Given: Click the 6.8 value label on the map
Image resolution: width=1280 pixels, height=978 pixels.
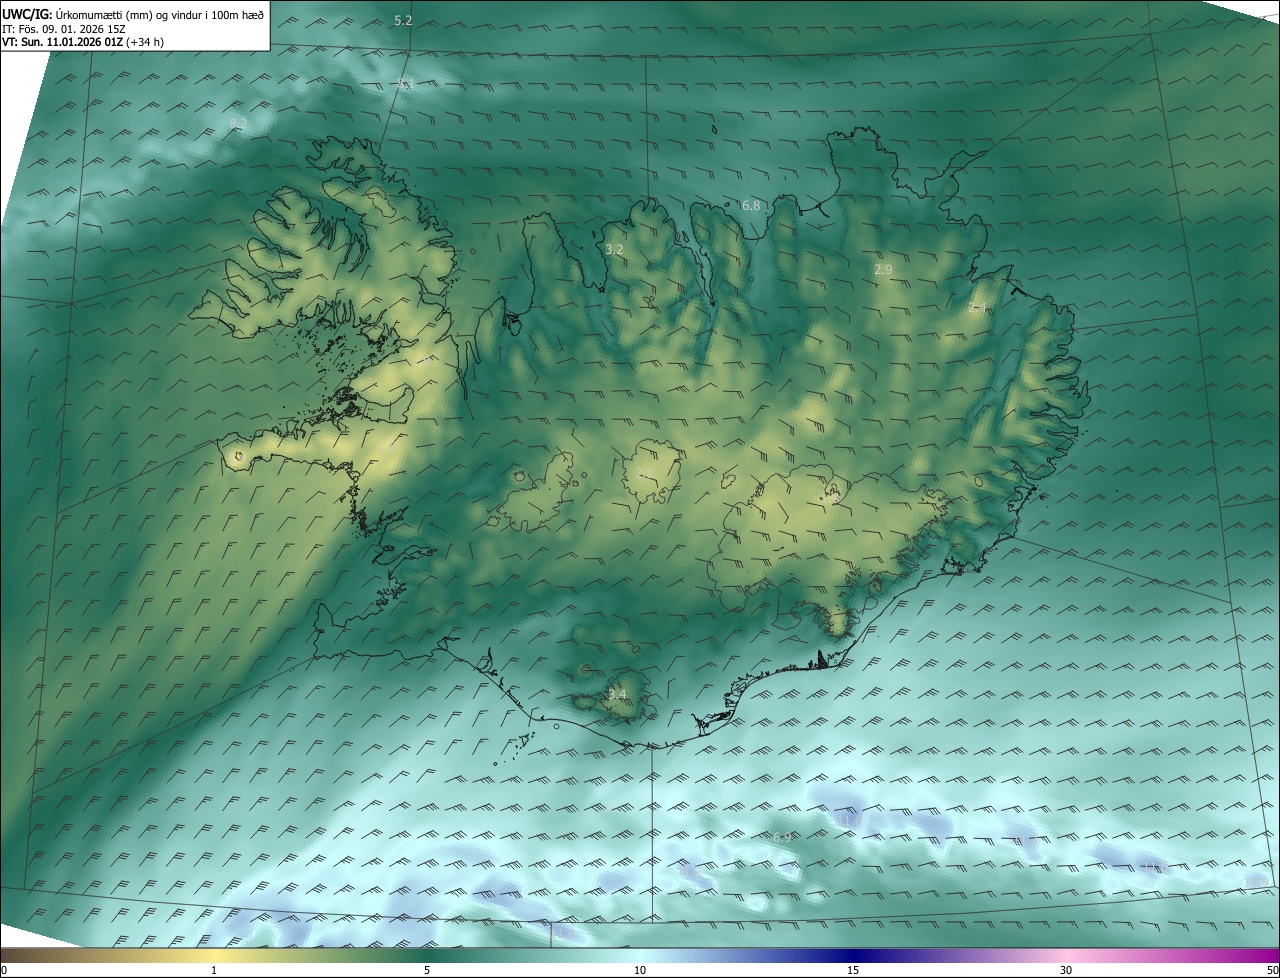Looking at the screenshot, I should coord(751,205).
